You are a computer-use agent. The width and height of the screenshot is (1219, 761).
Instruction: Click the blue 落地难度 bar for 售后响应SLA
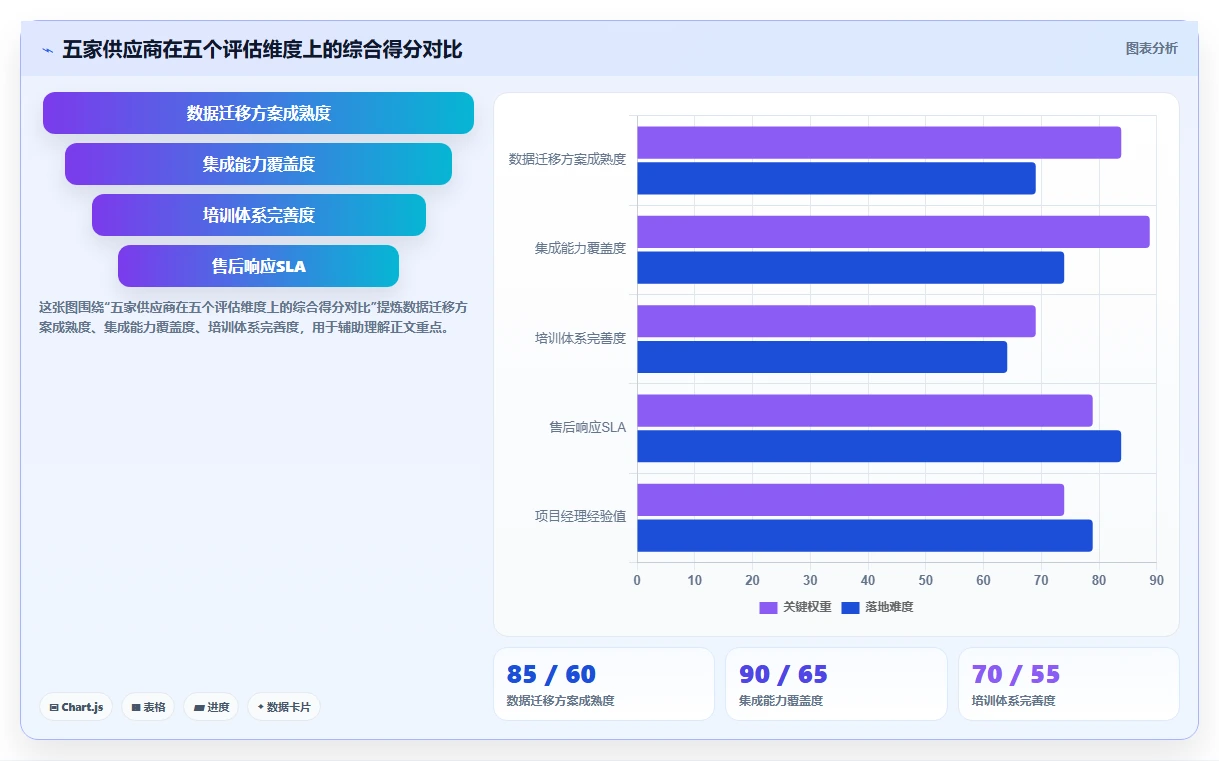(x=879, y=446)
